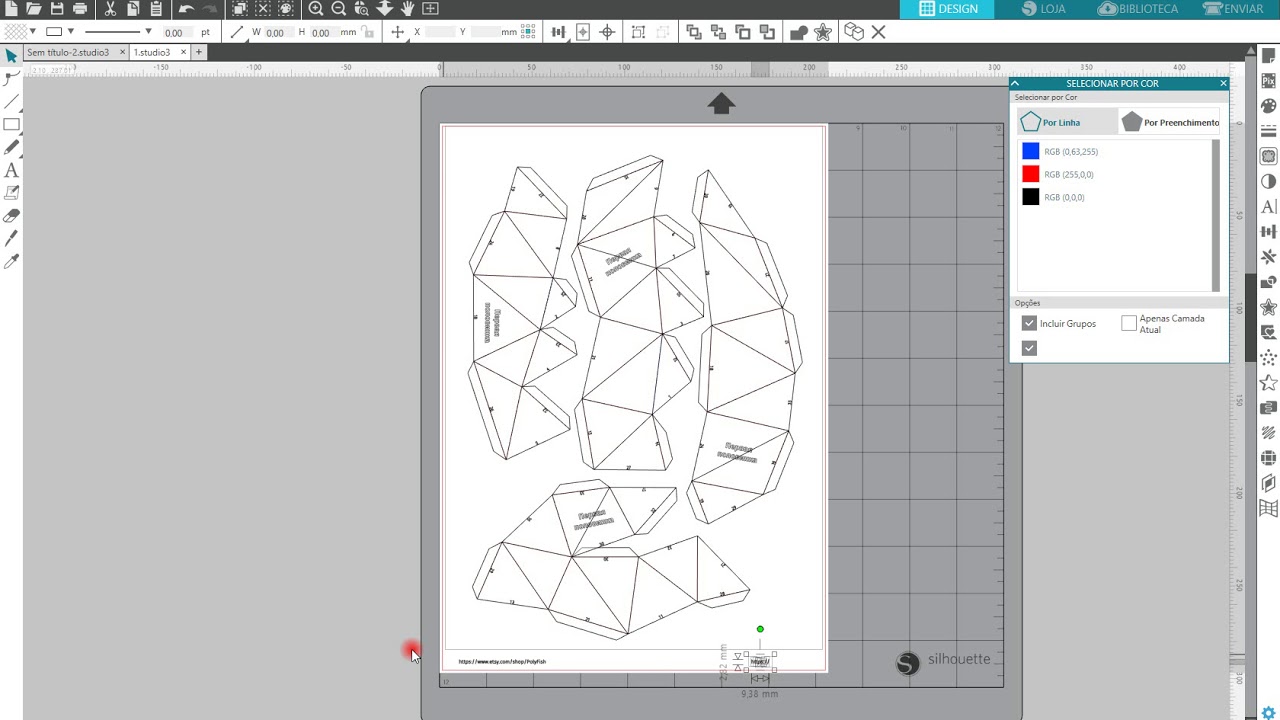This screenshot has width=1280, height=720.
Task: Fit page to window icon
Action: [431, 9]
